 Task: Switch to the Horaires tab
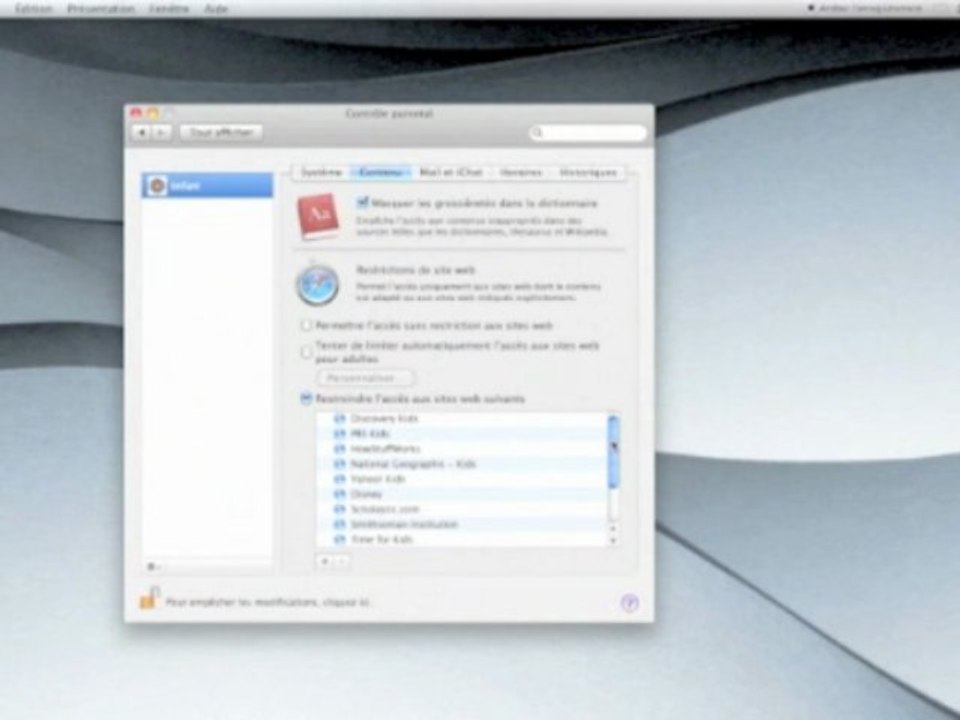point(520,173)
